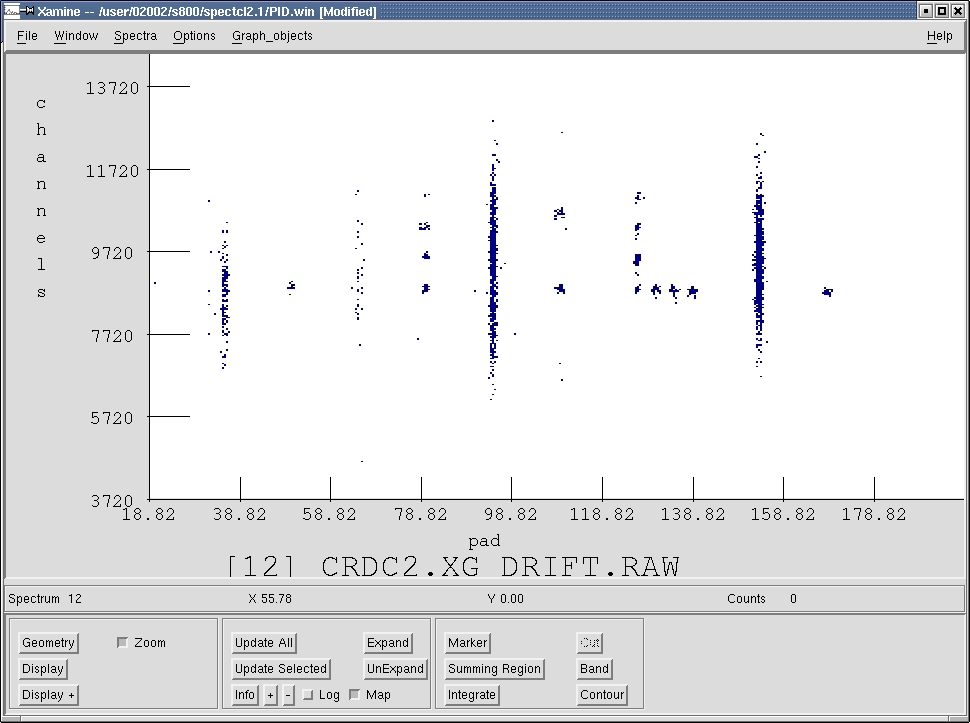Click the plus button next to Info
Viewport: 970px width, 723px height.
coord(270,695)
